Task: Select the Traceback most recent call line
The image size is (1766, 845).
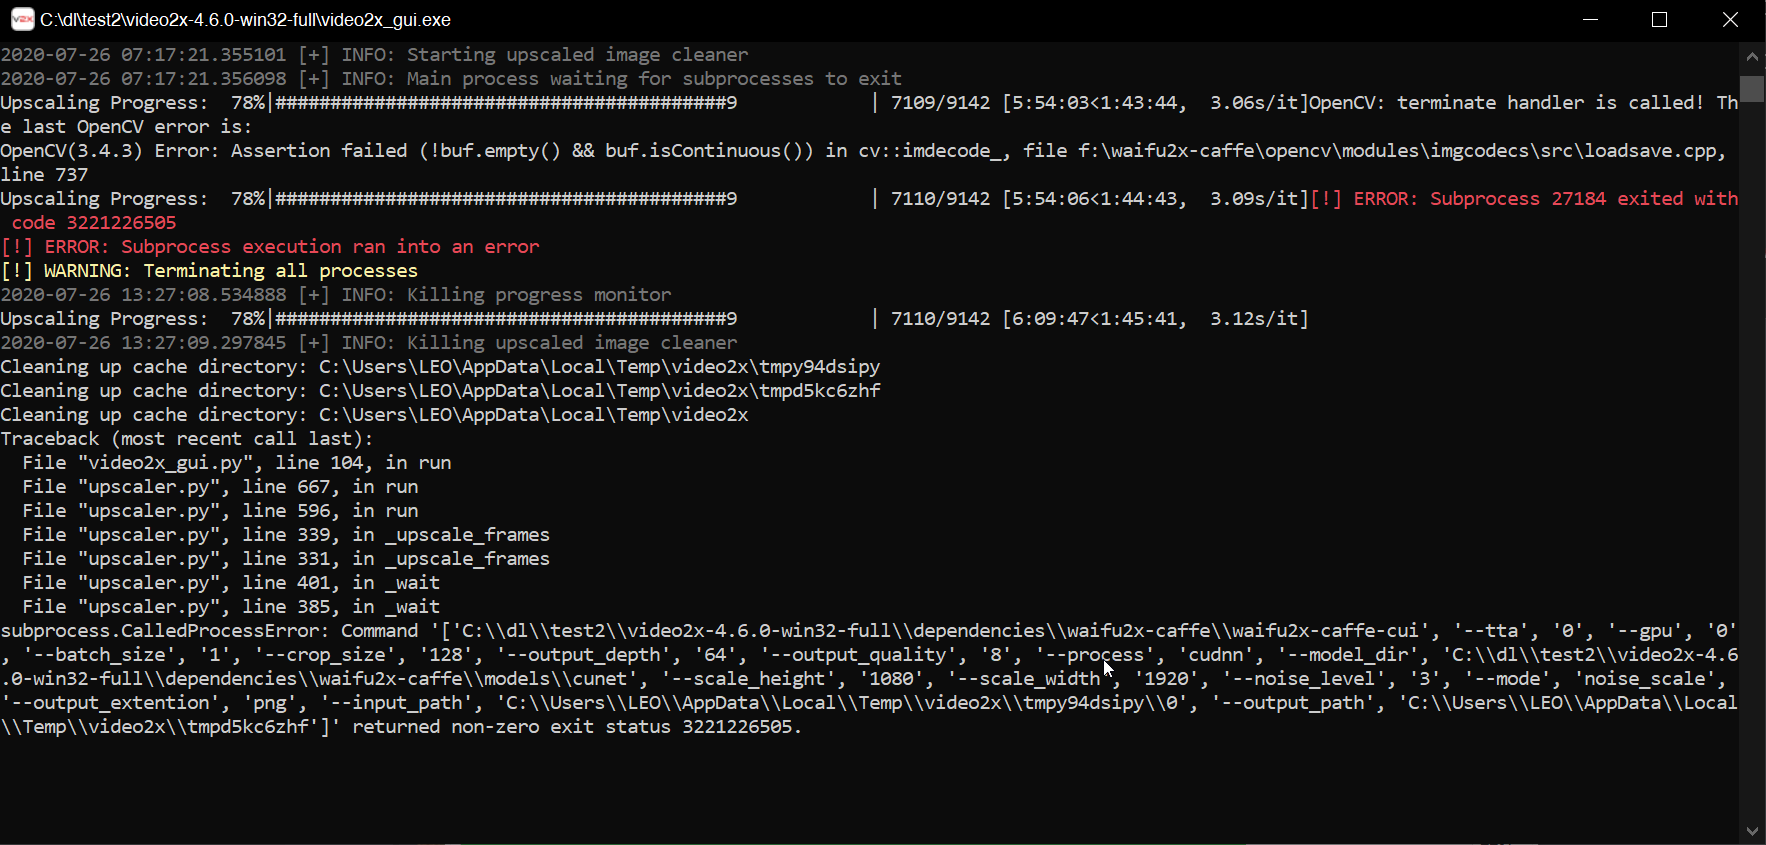Action: point(187,438)
